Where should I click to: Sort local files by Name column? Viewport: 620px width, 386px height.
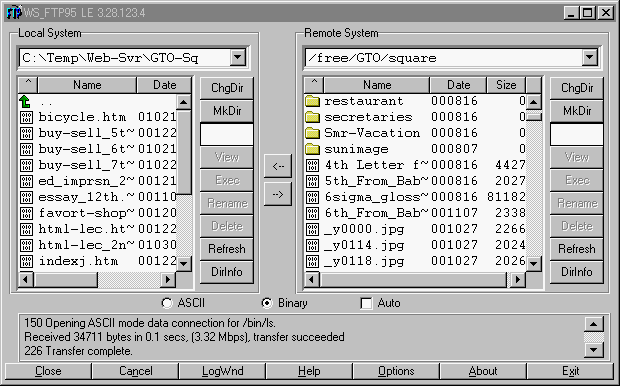(x=87, y=85)
